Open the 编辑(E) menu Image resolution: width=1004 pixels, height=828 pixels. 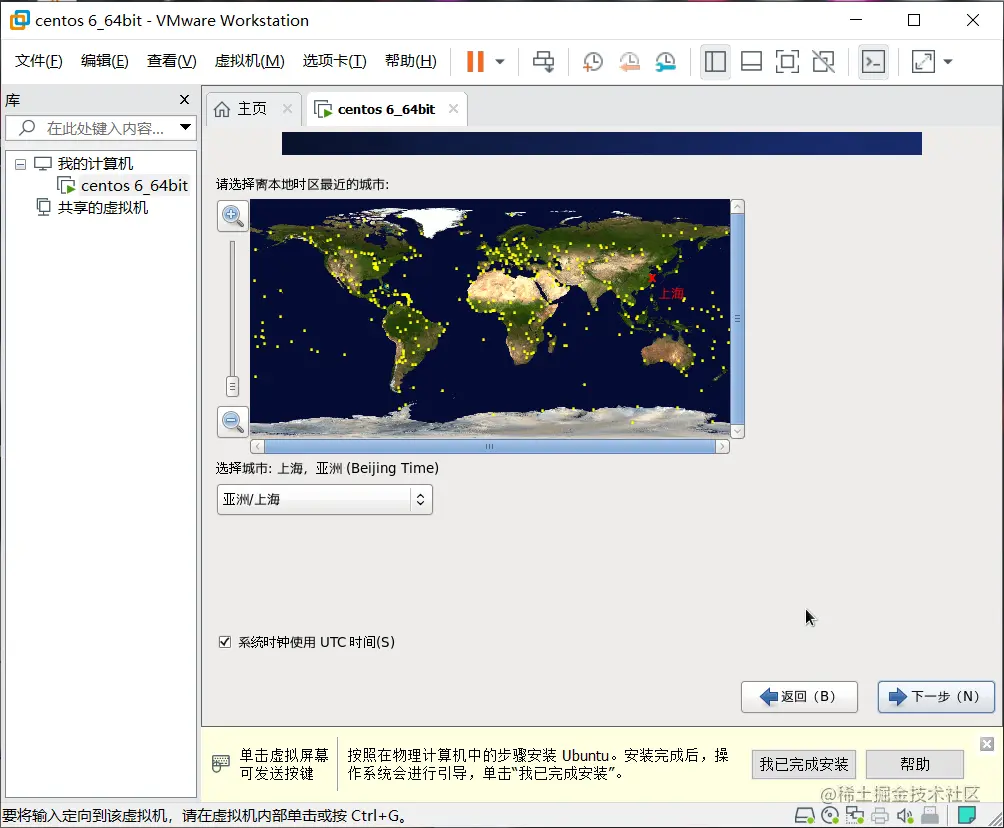click(104, 61)
